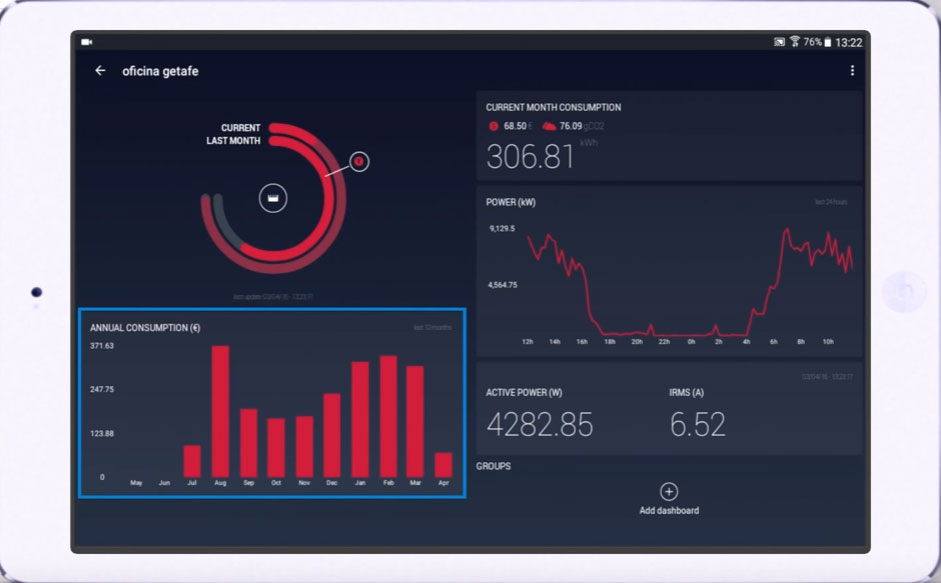Tap the IRMS 6.52 reading
This screenshot has height=583, width=941.
click(698, 424)
